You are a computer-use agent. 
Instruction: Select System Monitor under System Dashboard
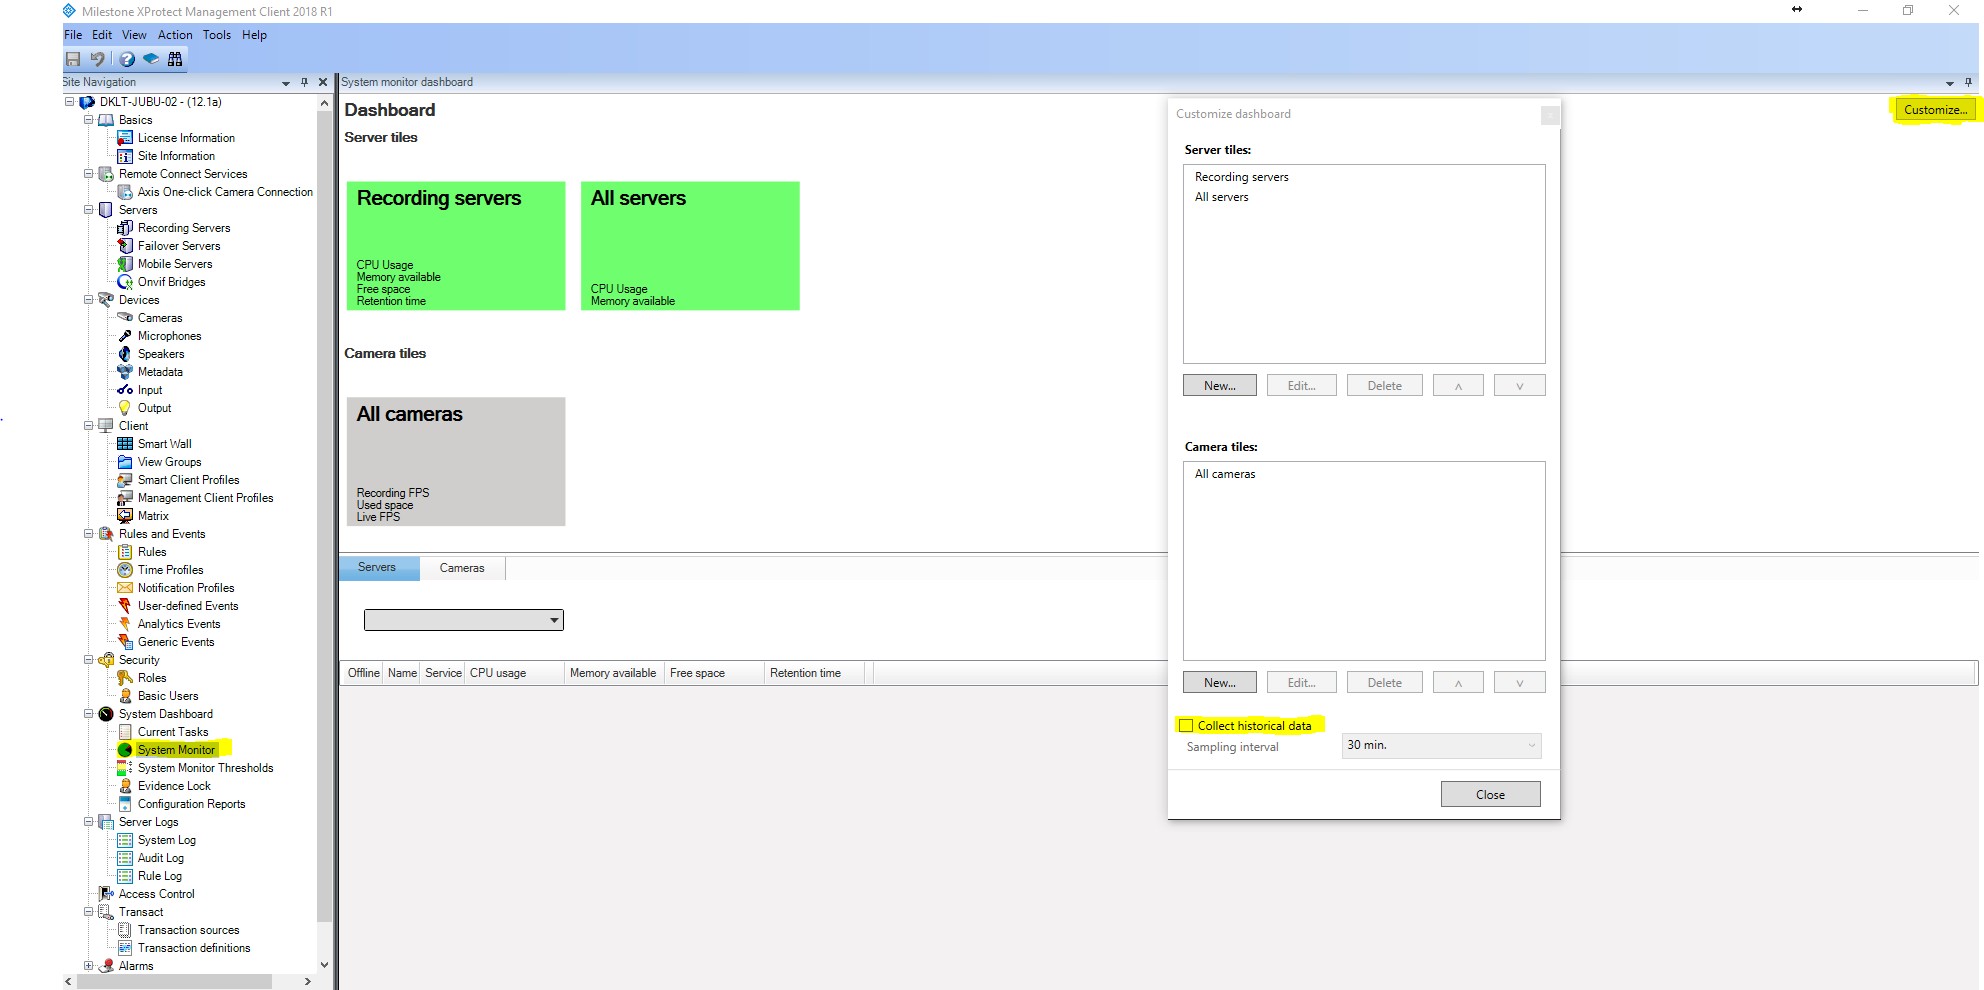(175, 750)
